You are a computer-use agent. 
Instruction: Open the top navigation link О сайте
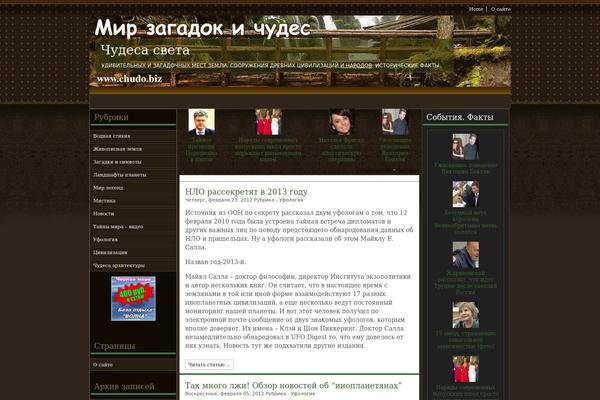point(501,9)
